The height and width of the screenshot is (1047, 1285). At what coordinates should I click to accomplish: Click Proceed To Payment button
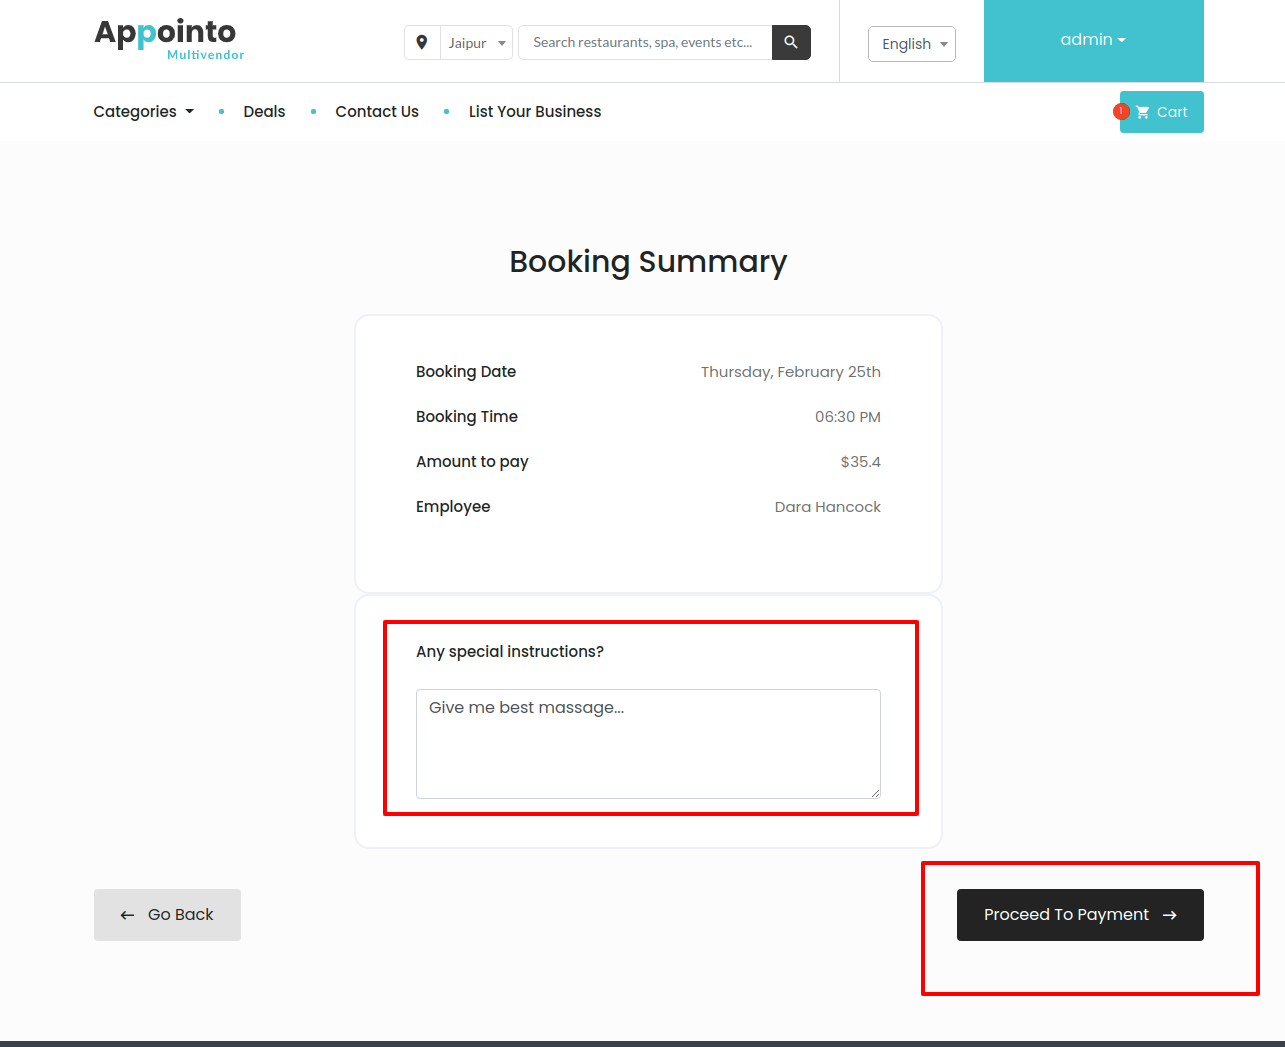1080,915
